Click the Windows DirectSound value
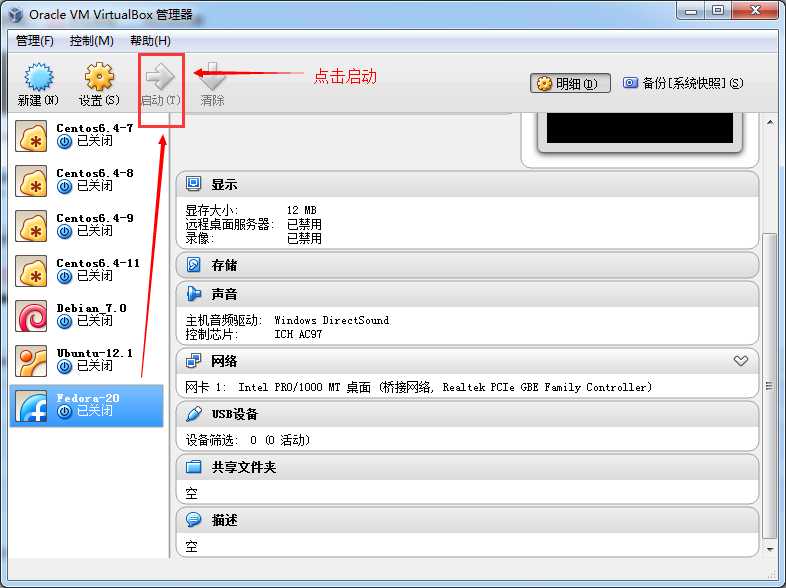This screenshot has width=786, height=588. [x=331, y=320]
